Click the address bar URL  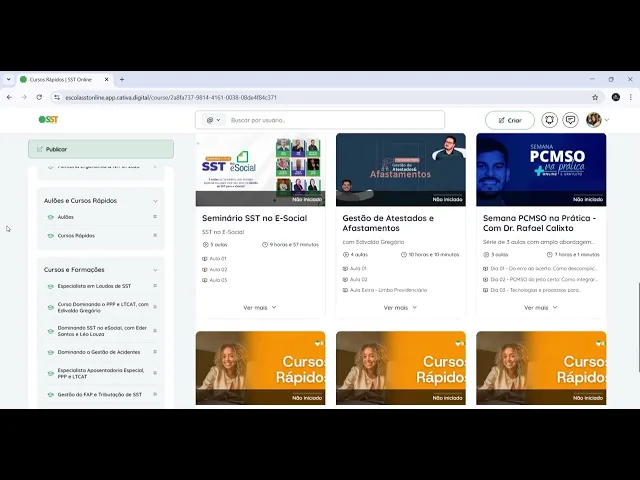click(x=171, y=98)
